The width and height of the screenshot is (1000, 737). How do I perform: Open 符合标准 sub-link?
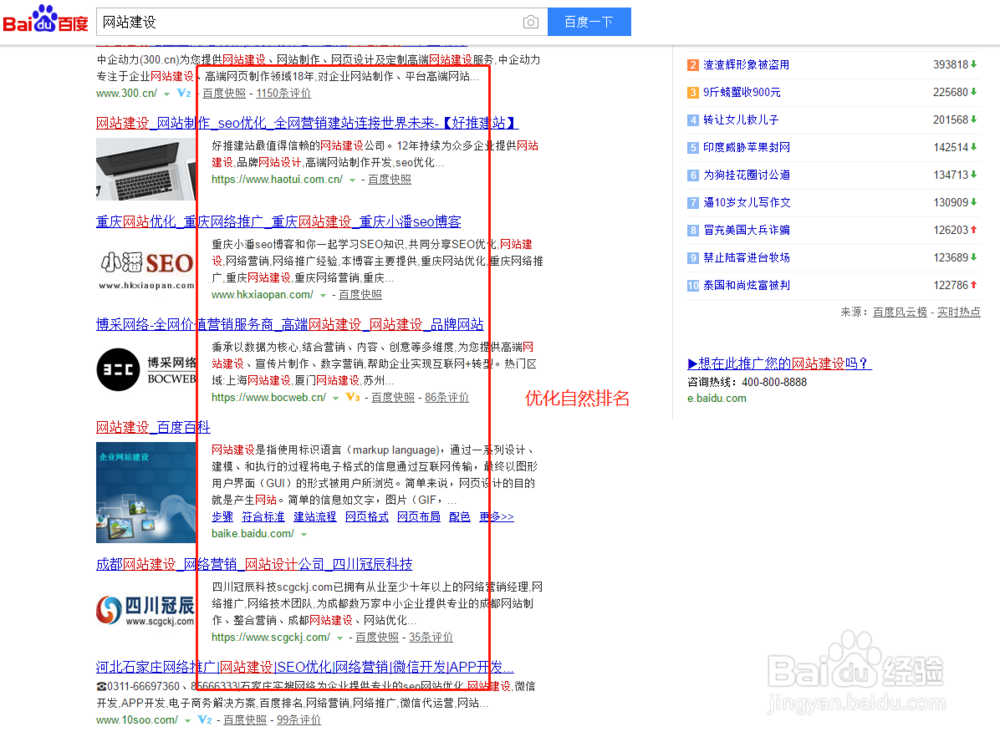click(x=263, y=516)
